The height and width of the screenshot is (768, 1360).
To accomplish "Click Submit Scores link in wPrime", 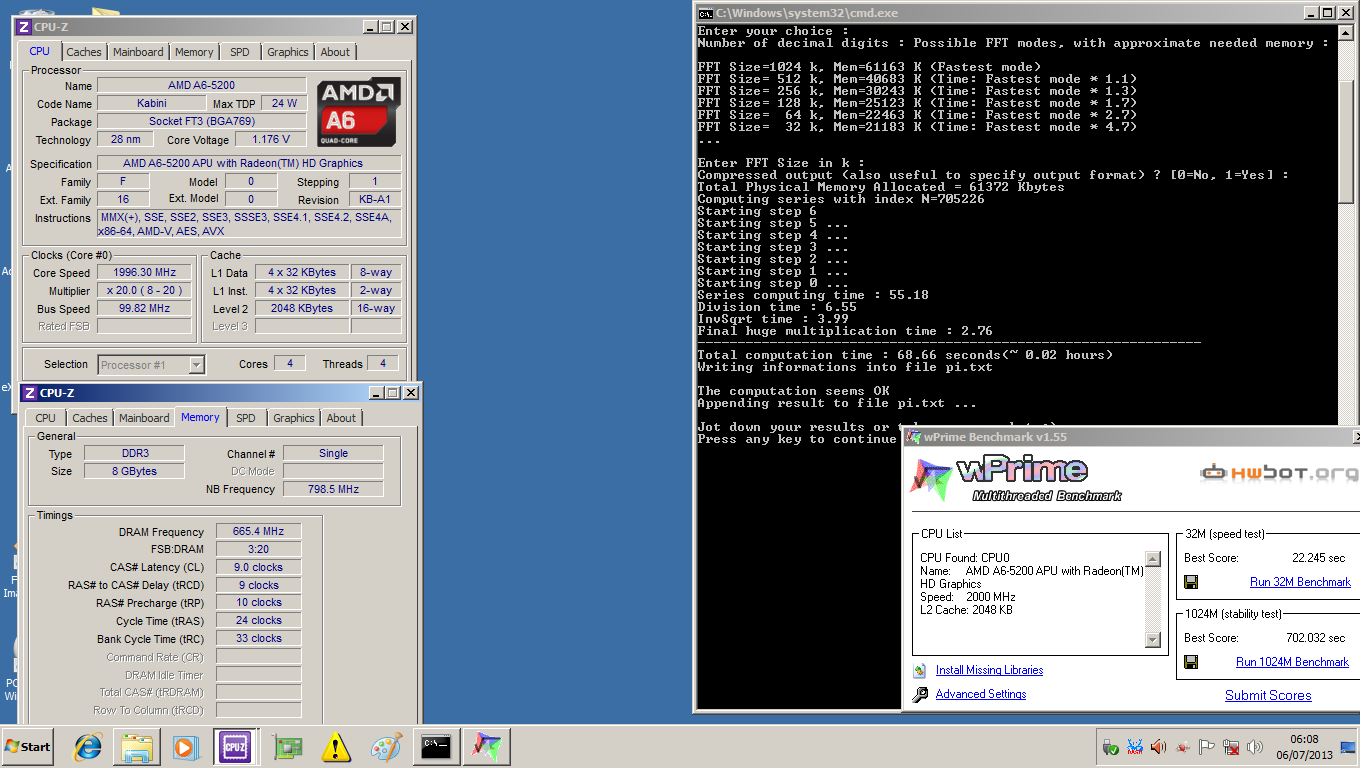I will (x=1268, y=695).
